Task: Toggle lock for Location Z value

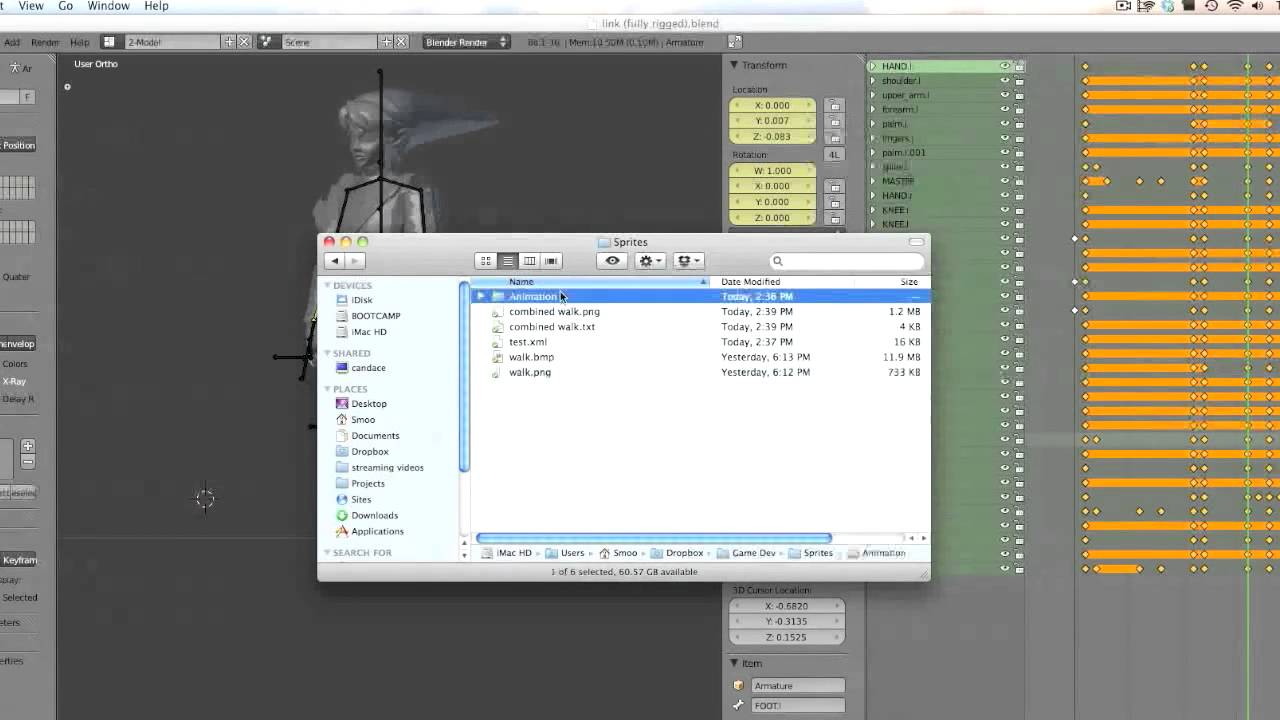Action: tap(835, 137)
